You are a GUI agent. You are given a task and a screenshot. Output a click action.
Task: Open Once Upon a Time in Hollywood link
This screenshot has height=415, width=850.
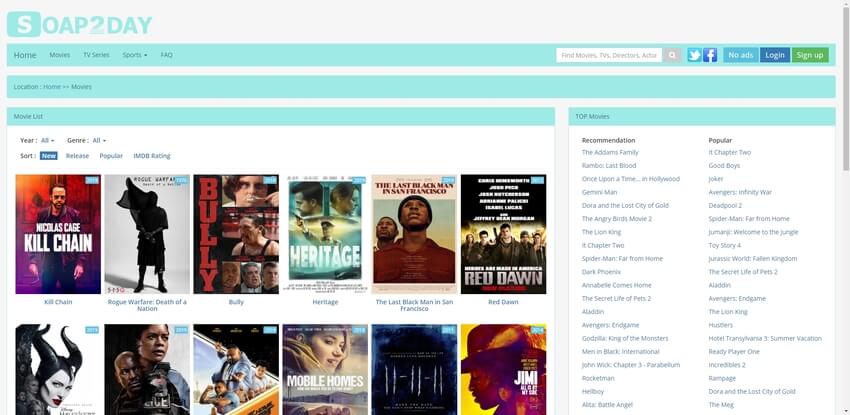(630, 179)
